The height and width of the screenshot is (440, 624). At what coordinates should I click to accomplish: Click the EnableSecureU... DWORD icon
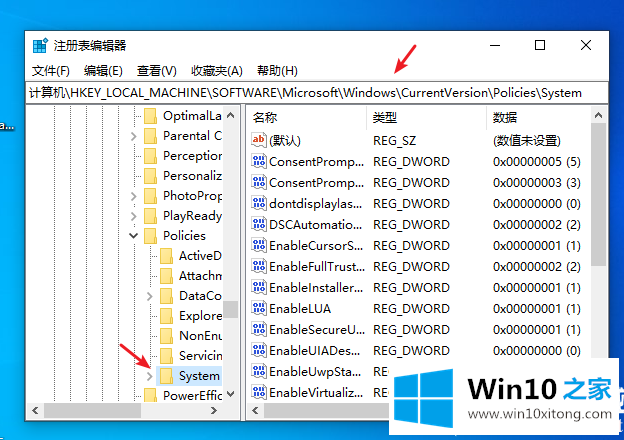(x=259, y=329)
